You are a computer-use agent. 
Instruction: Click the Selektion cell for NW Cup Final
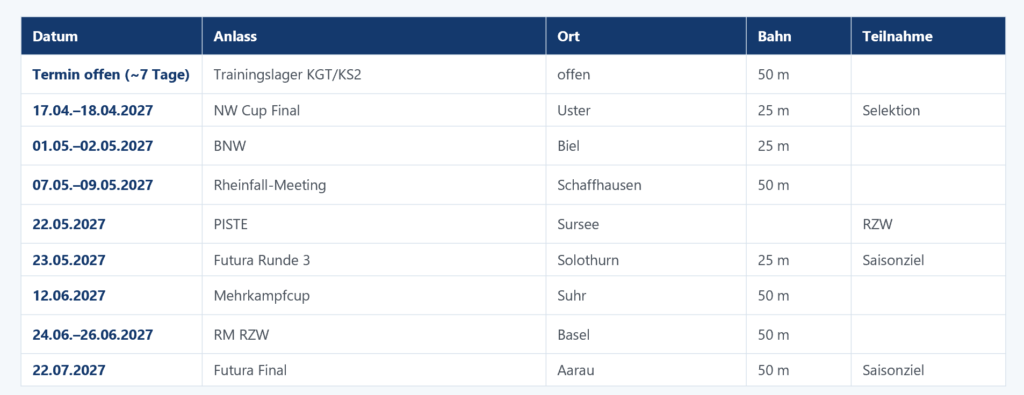tap(928, 110)
